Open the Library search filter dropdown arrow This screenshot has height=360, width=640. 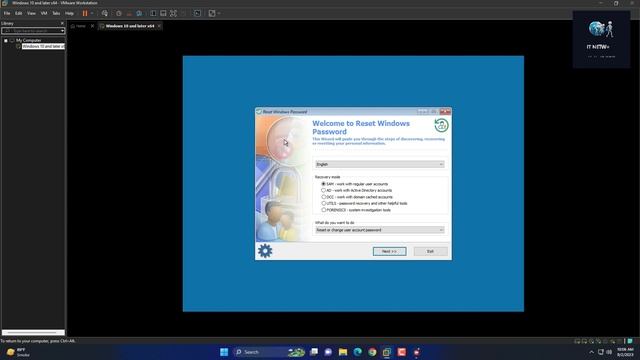(62, 31)
